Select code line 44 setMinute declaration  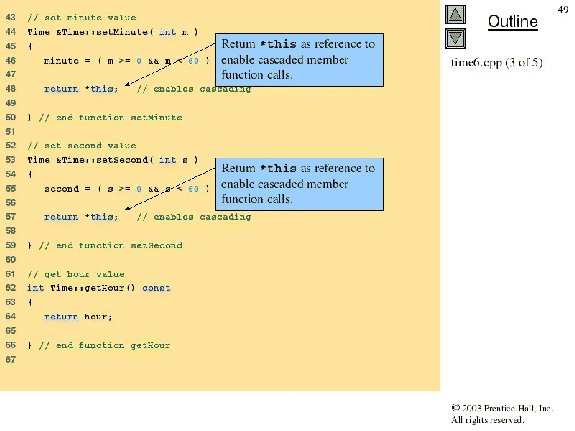point(113,32)
